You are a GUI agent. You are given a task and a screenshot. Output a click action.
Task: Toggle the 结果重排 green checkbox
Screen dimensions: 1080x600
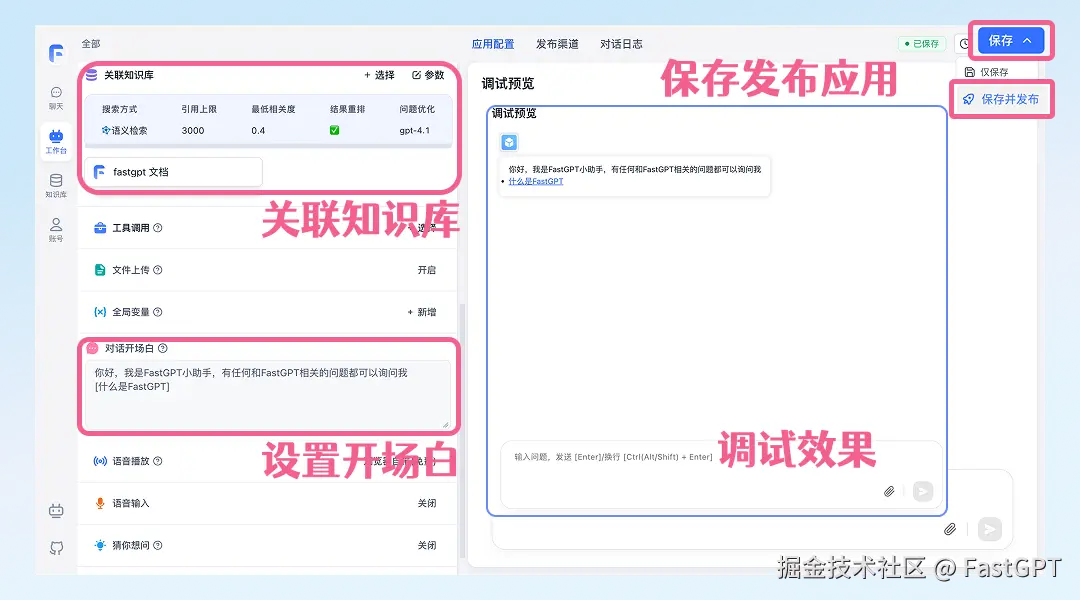(334, 130)
